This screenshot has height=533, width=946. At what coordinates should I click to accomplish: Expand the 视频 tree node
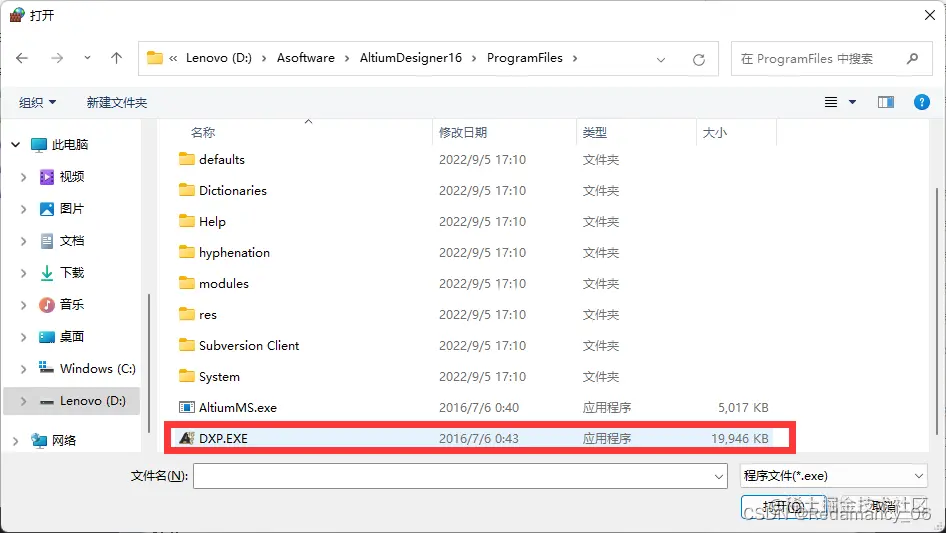24,177
